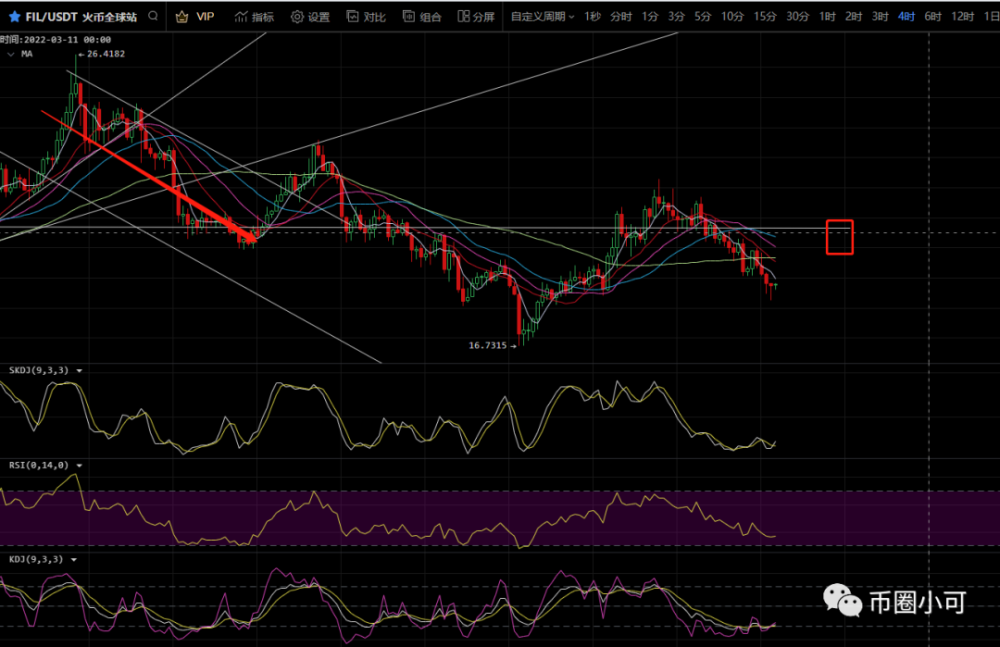
Task: Open the VIP crown menu
Action: 195,17
